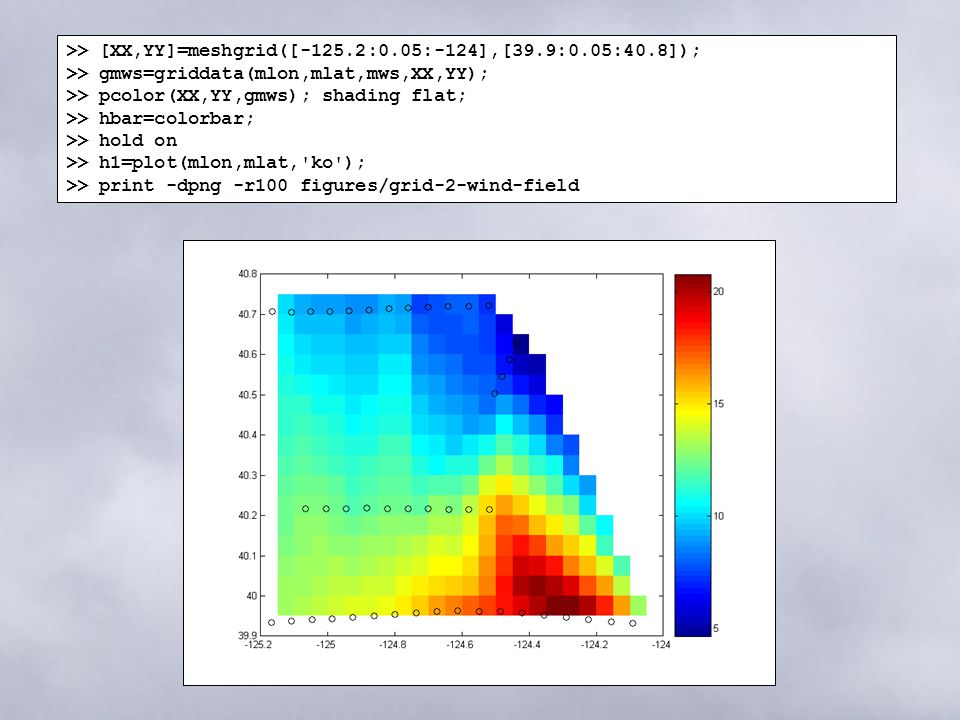Click the y-axis label 40.6
The image size is (960, 720).
click(x=247, y=354)
